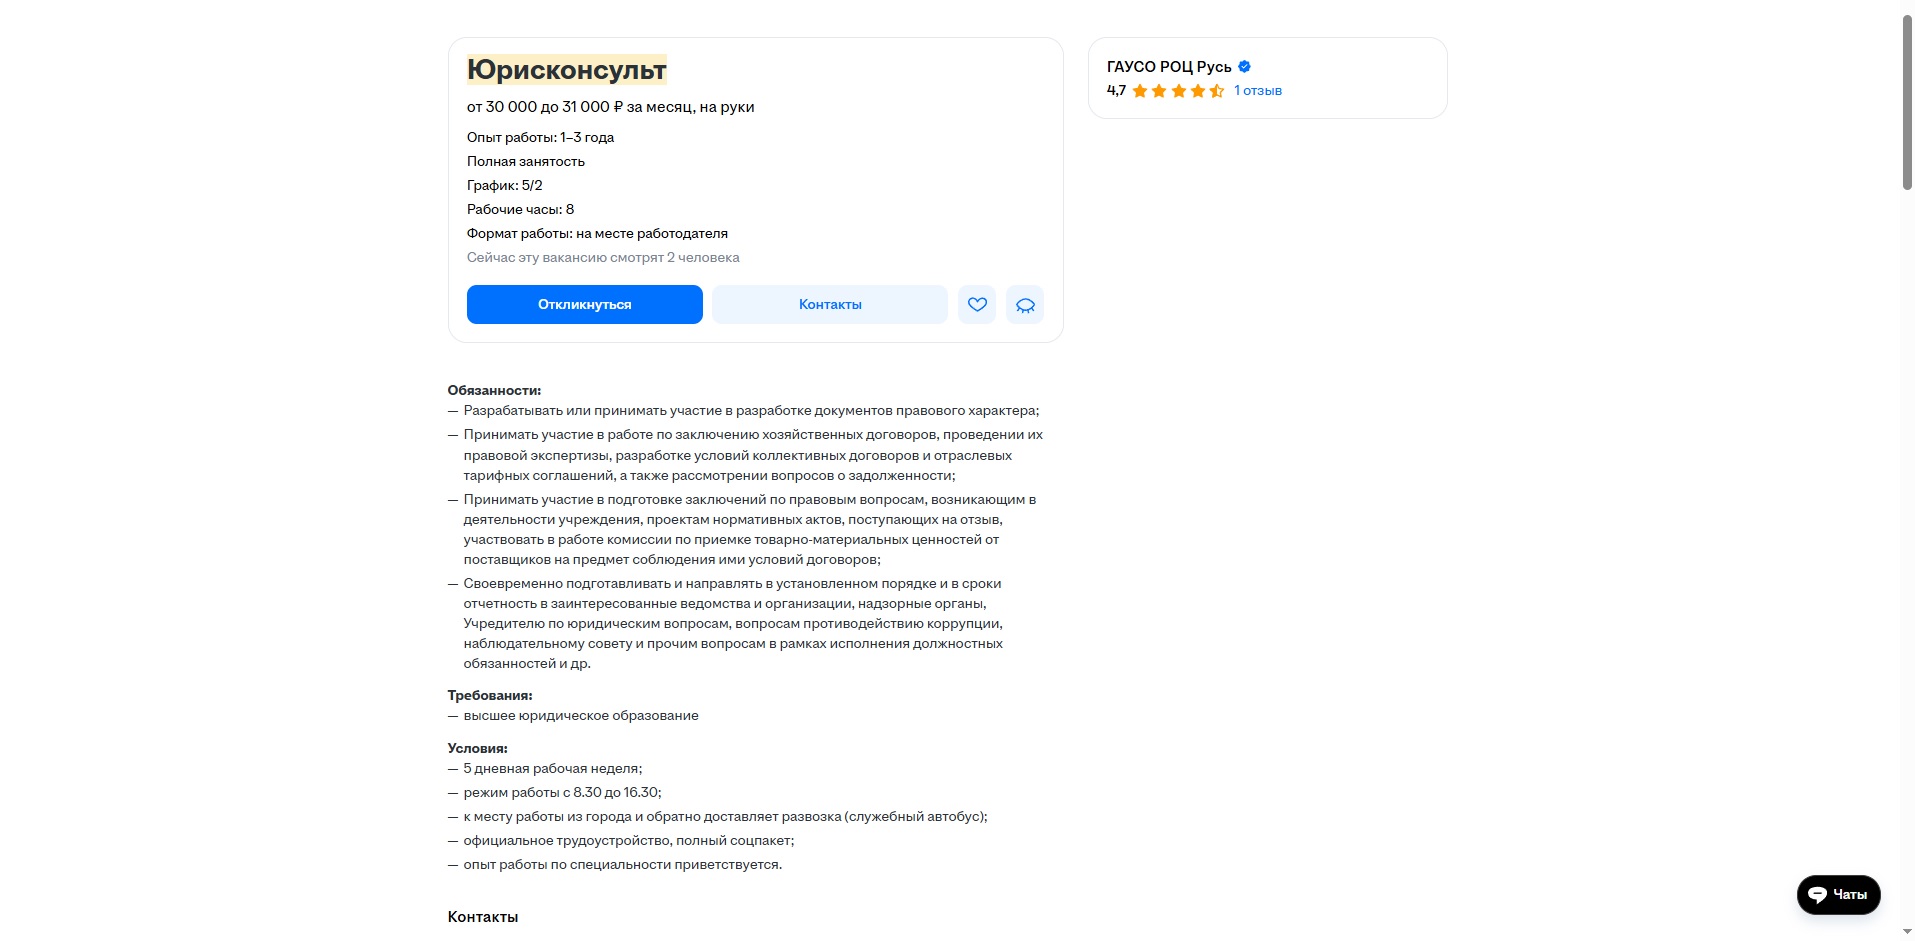This screenshot has width=1915, height=941.
Task: Click the blue verified badge near company name
Action: [x=1245, y=67]
